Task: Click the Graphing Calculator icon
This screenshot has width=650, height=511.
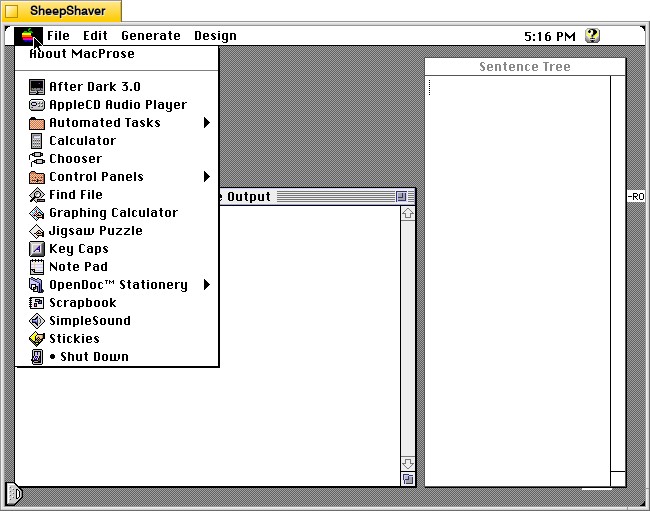Action: click(36, 213)
